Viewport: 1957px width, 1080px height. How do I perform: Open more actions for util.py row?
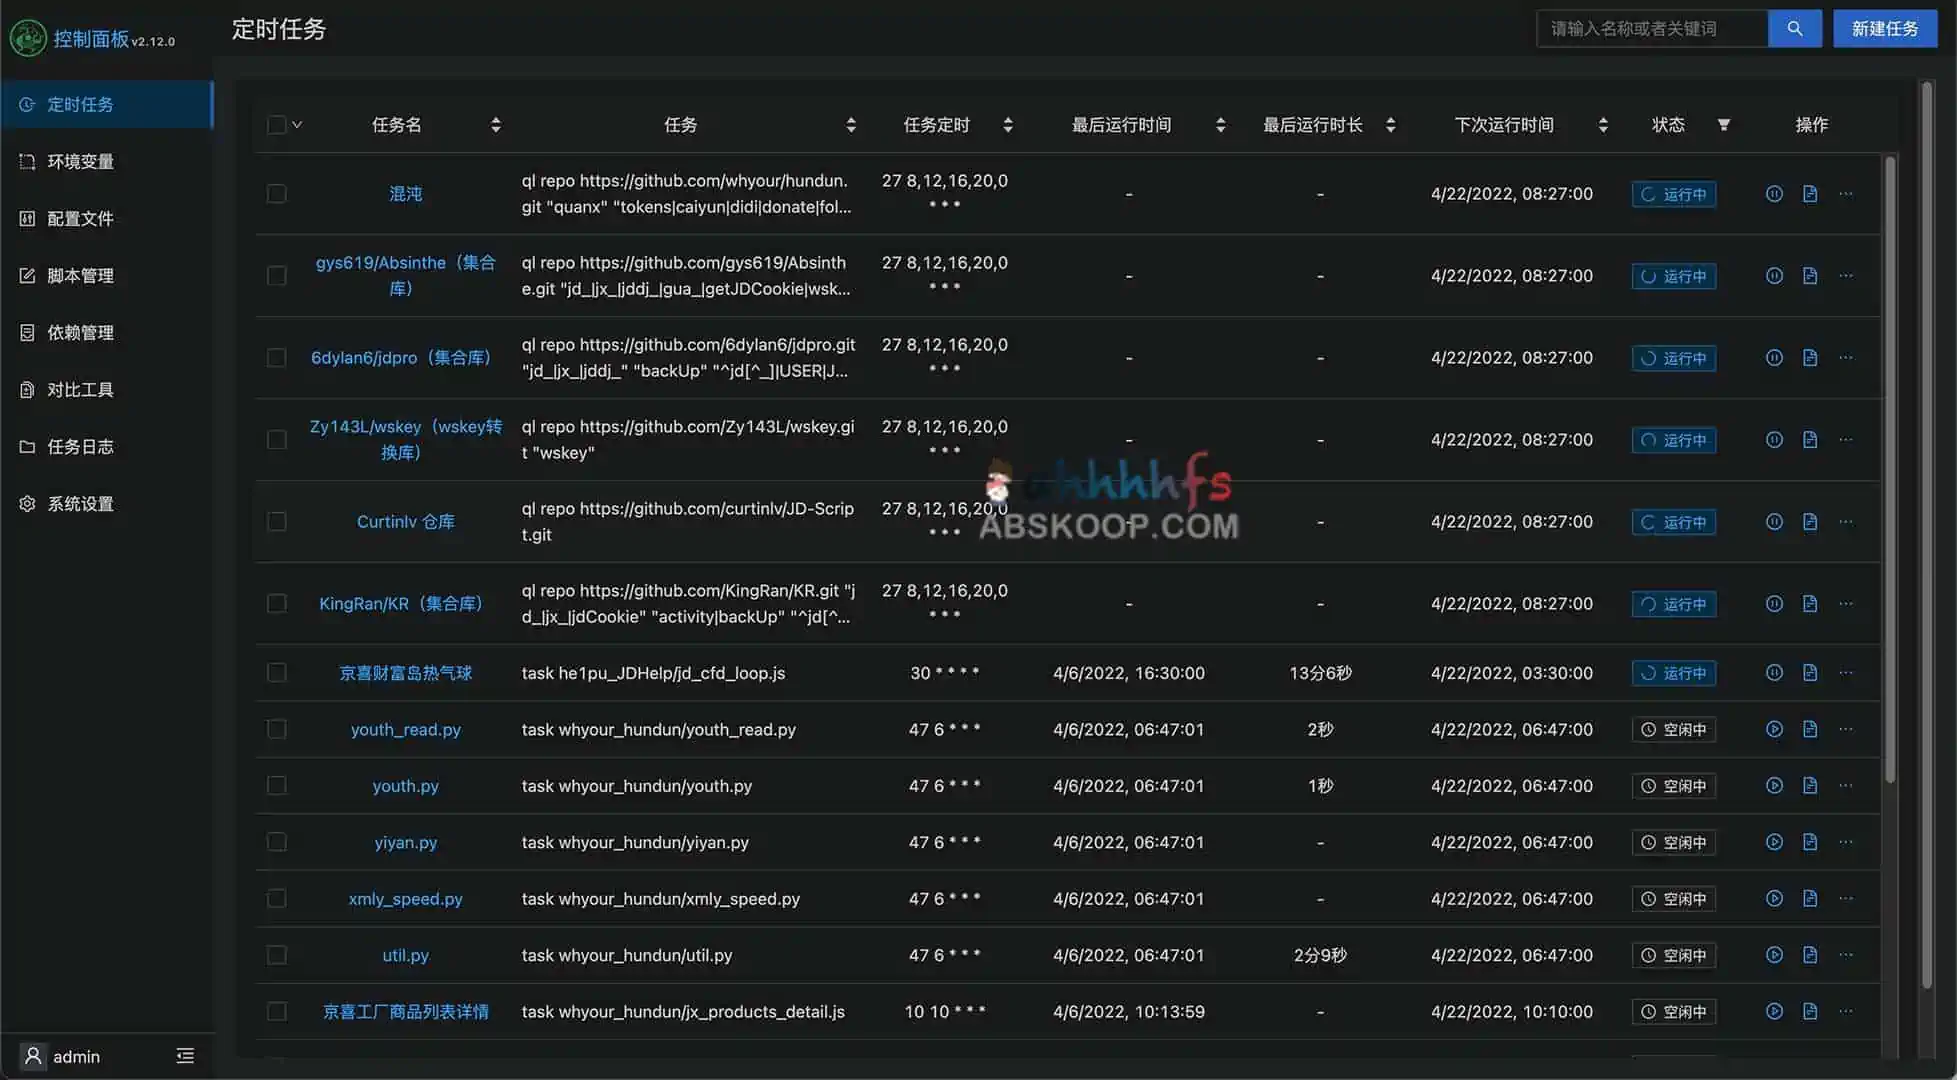(x=1845, y=955)
